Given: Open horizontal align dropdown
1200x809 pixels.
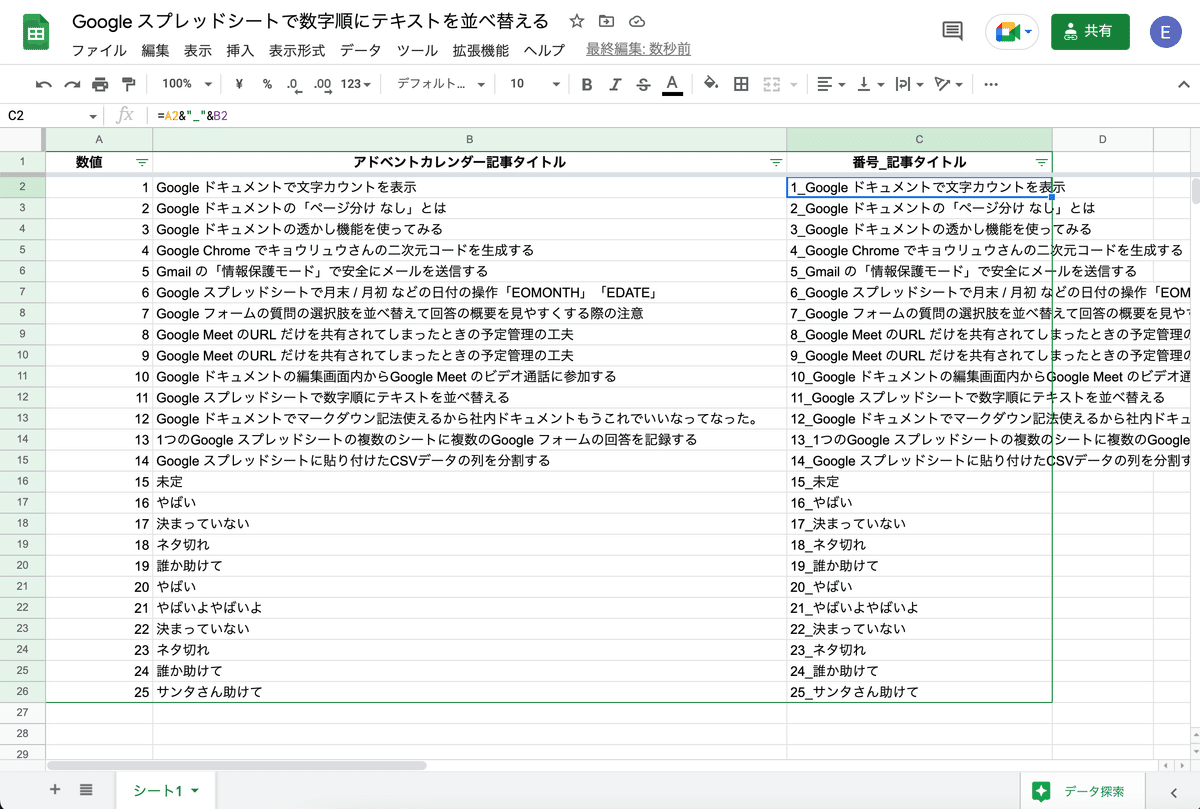Looking at the screenshot, I should point(830,84).
